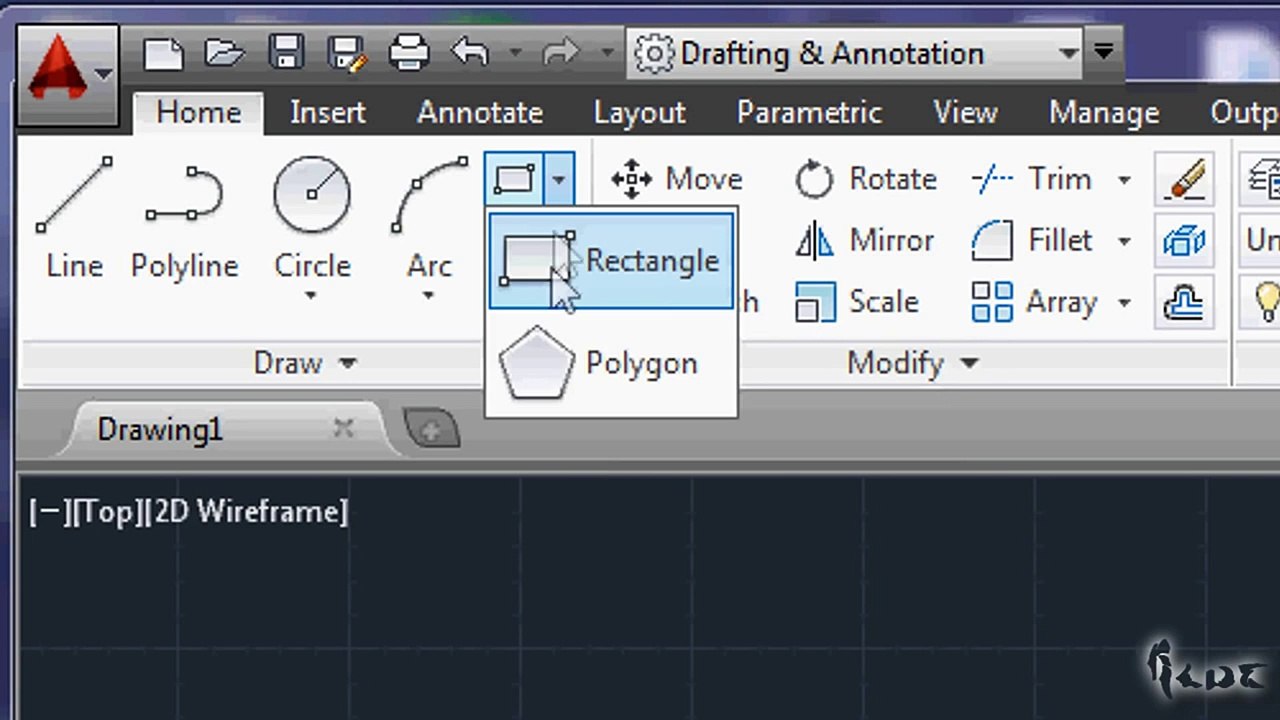
Task: Open the Annotate ribbon tab
Action: click(480, 112)
